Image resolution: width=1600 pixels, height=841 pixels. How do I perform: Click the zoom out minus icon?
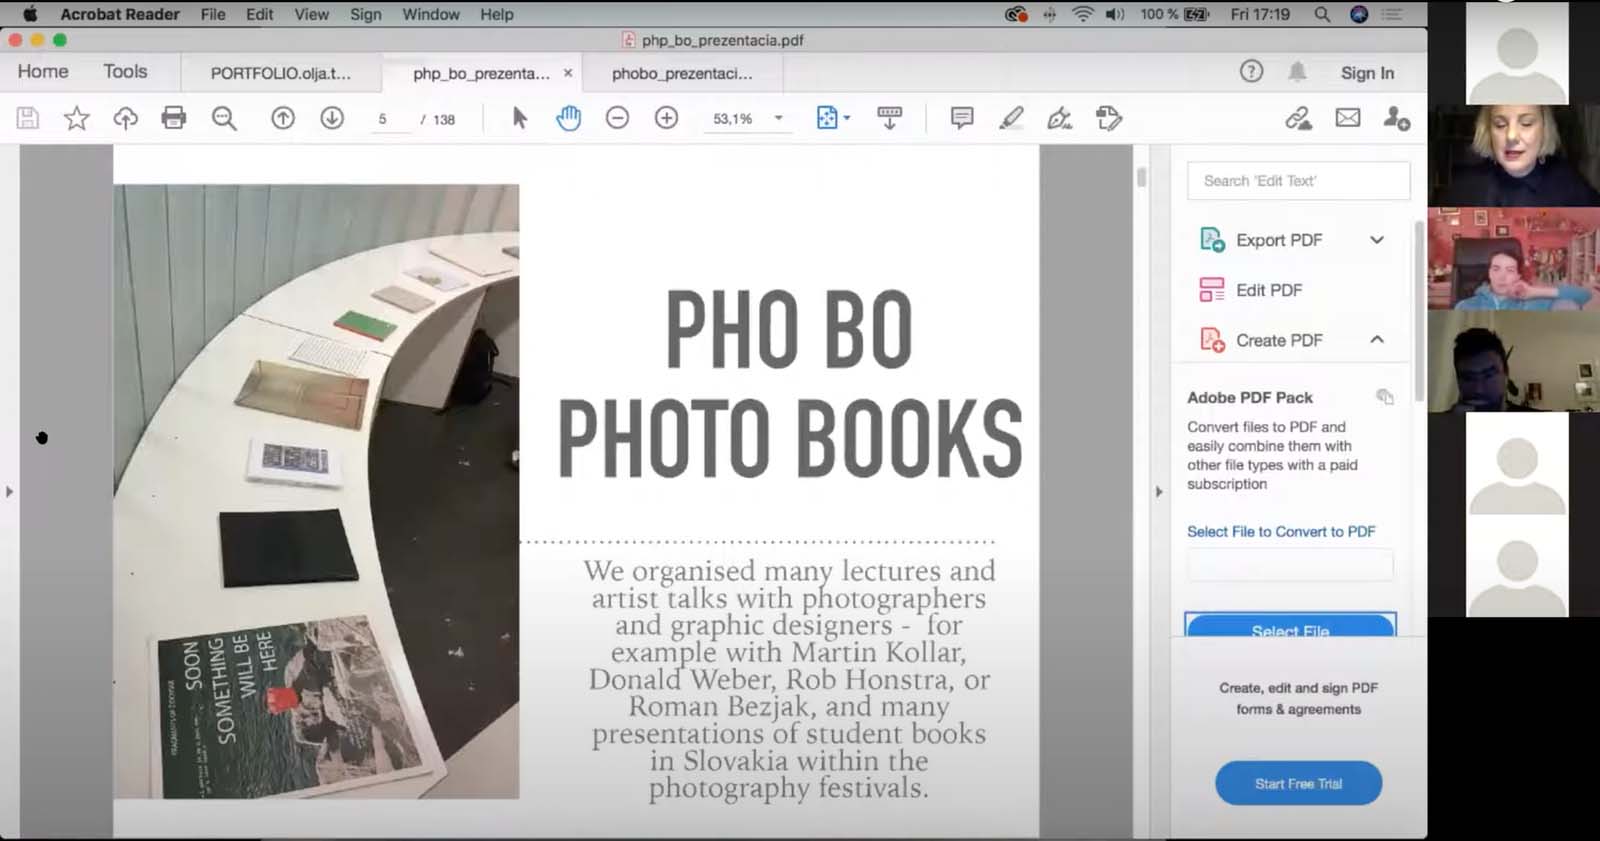pos(617,118)
